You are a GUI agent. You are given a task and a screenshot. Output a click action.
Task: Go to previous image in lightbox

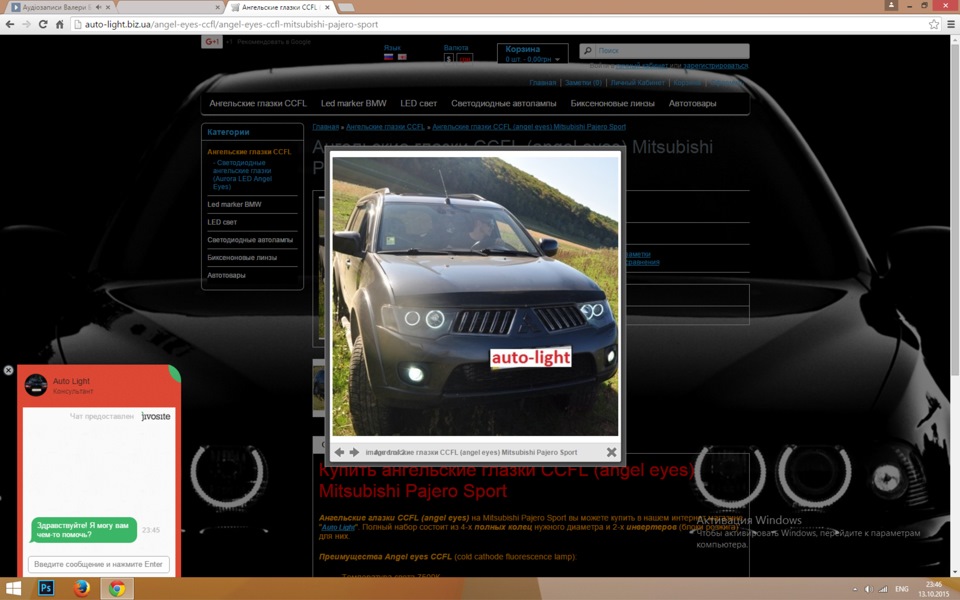click(339, 452)
